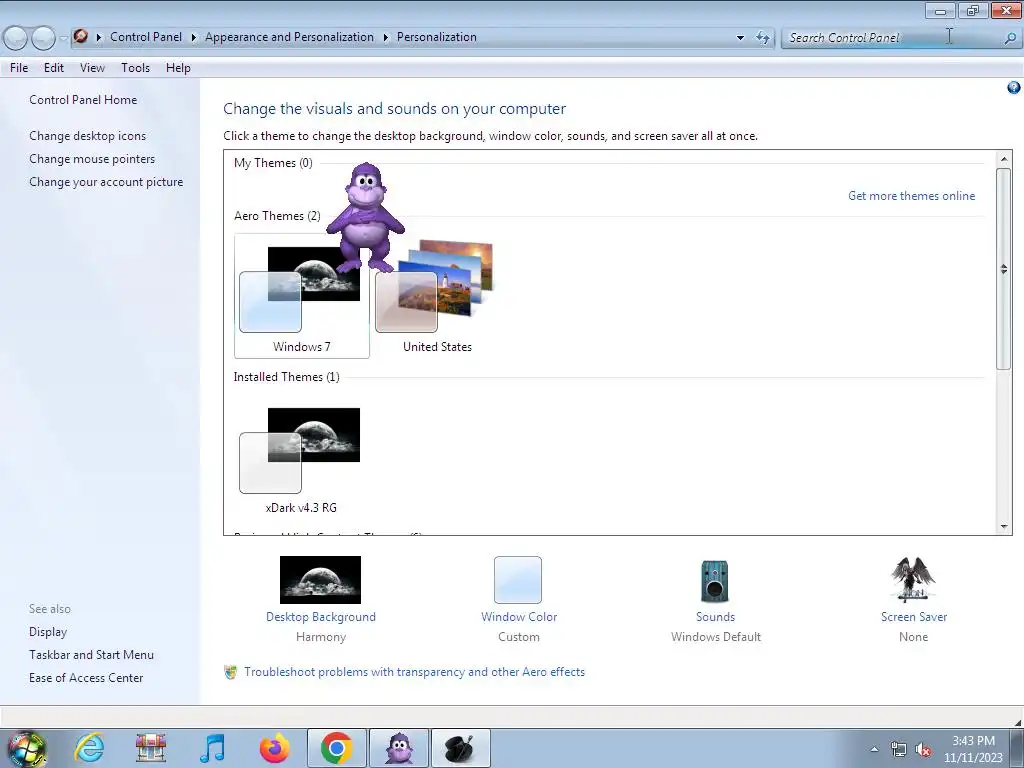This screenshot has height=768, width=1024.
Task: Click the Sounds speaker icon
Action: pyautogui.click(x=714, y=581)
